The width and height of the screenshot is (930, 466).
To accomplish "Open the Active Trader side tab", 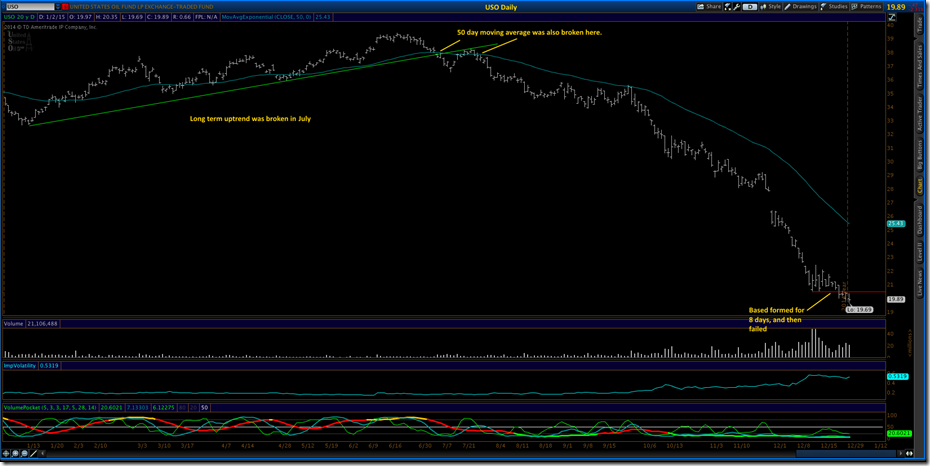I will [920, 113].
